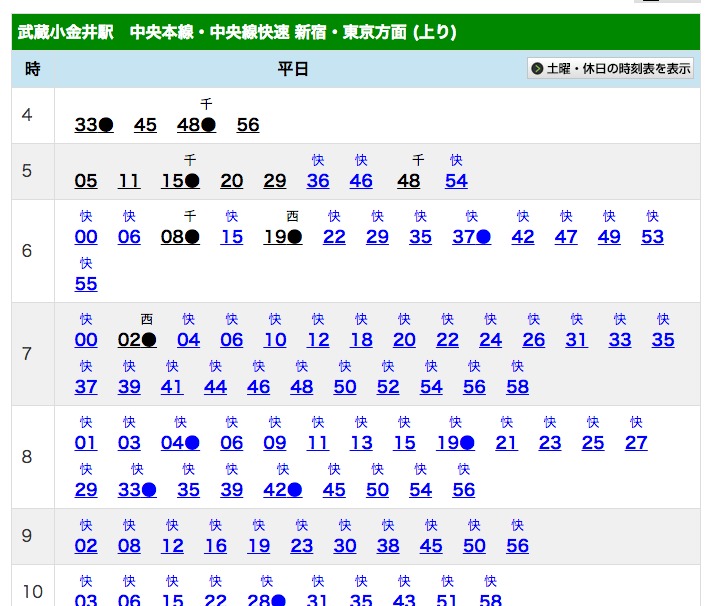Open the 7:31 rapid departure
Screen dimensions: 710x606
[576, 340]
